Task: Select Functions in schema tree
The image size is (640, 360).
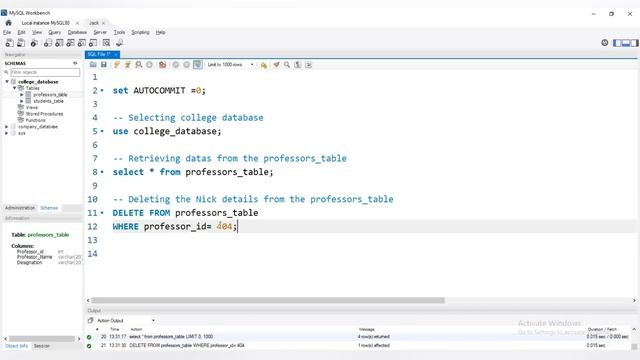Action: point(36,120)
